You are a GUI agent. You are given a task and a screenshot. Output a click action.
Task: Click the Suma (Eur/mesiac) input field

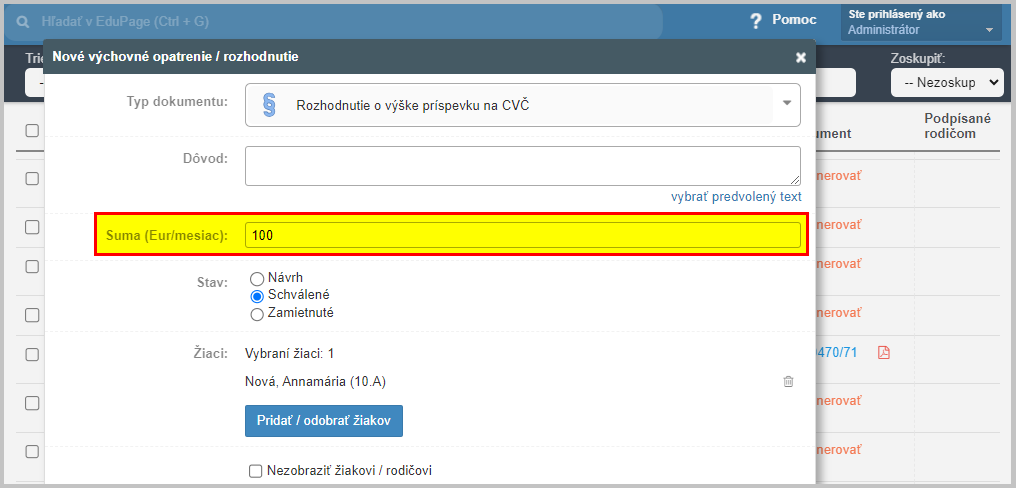tap(522, 235)
